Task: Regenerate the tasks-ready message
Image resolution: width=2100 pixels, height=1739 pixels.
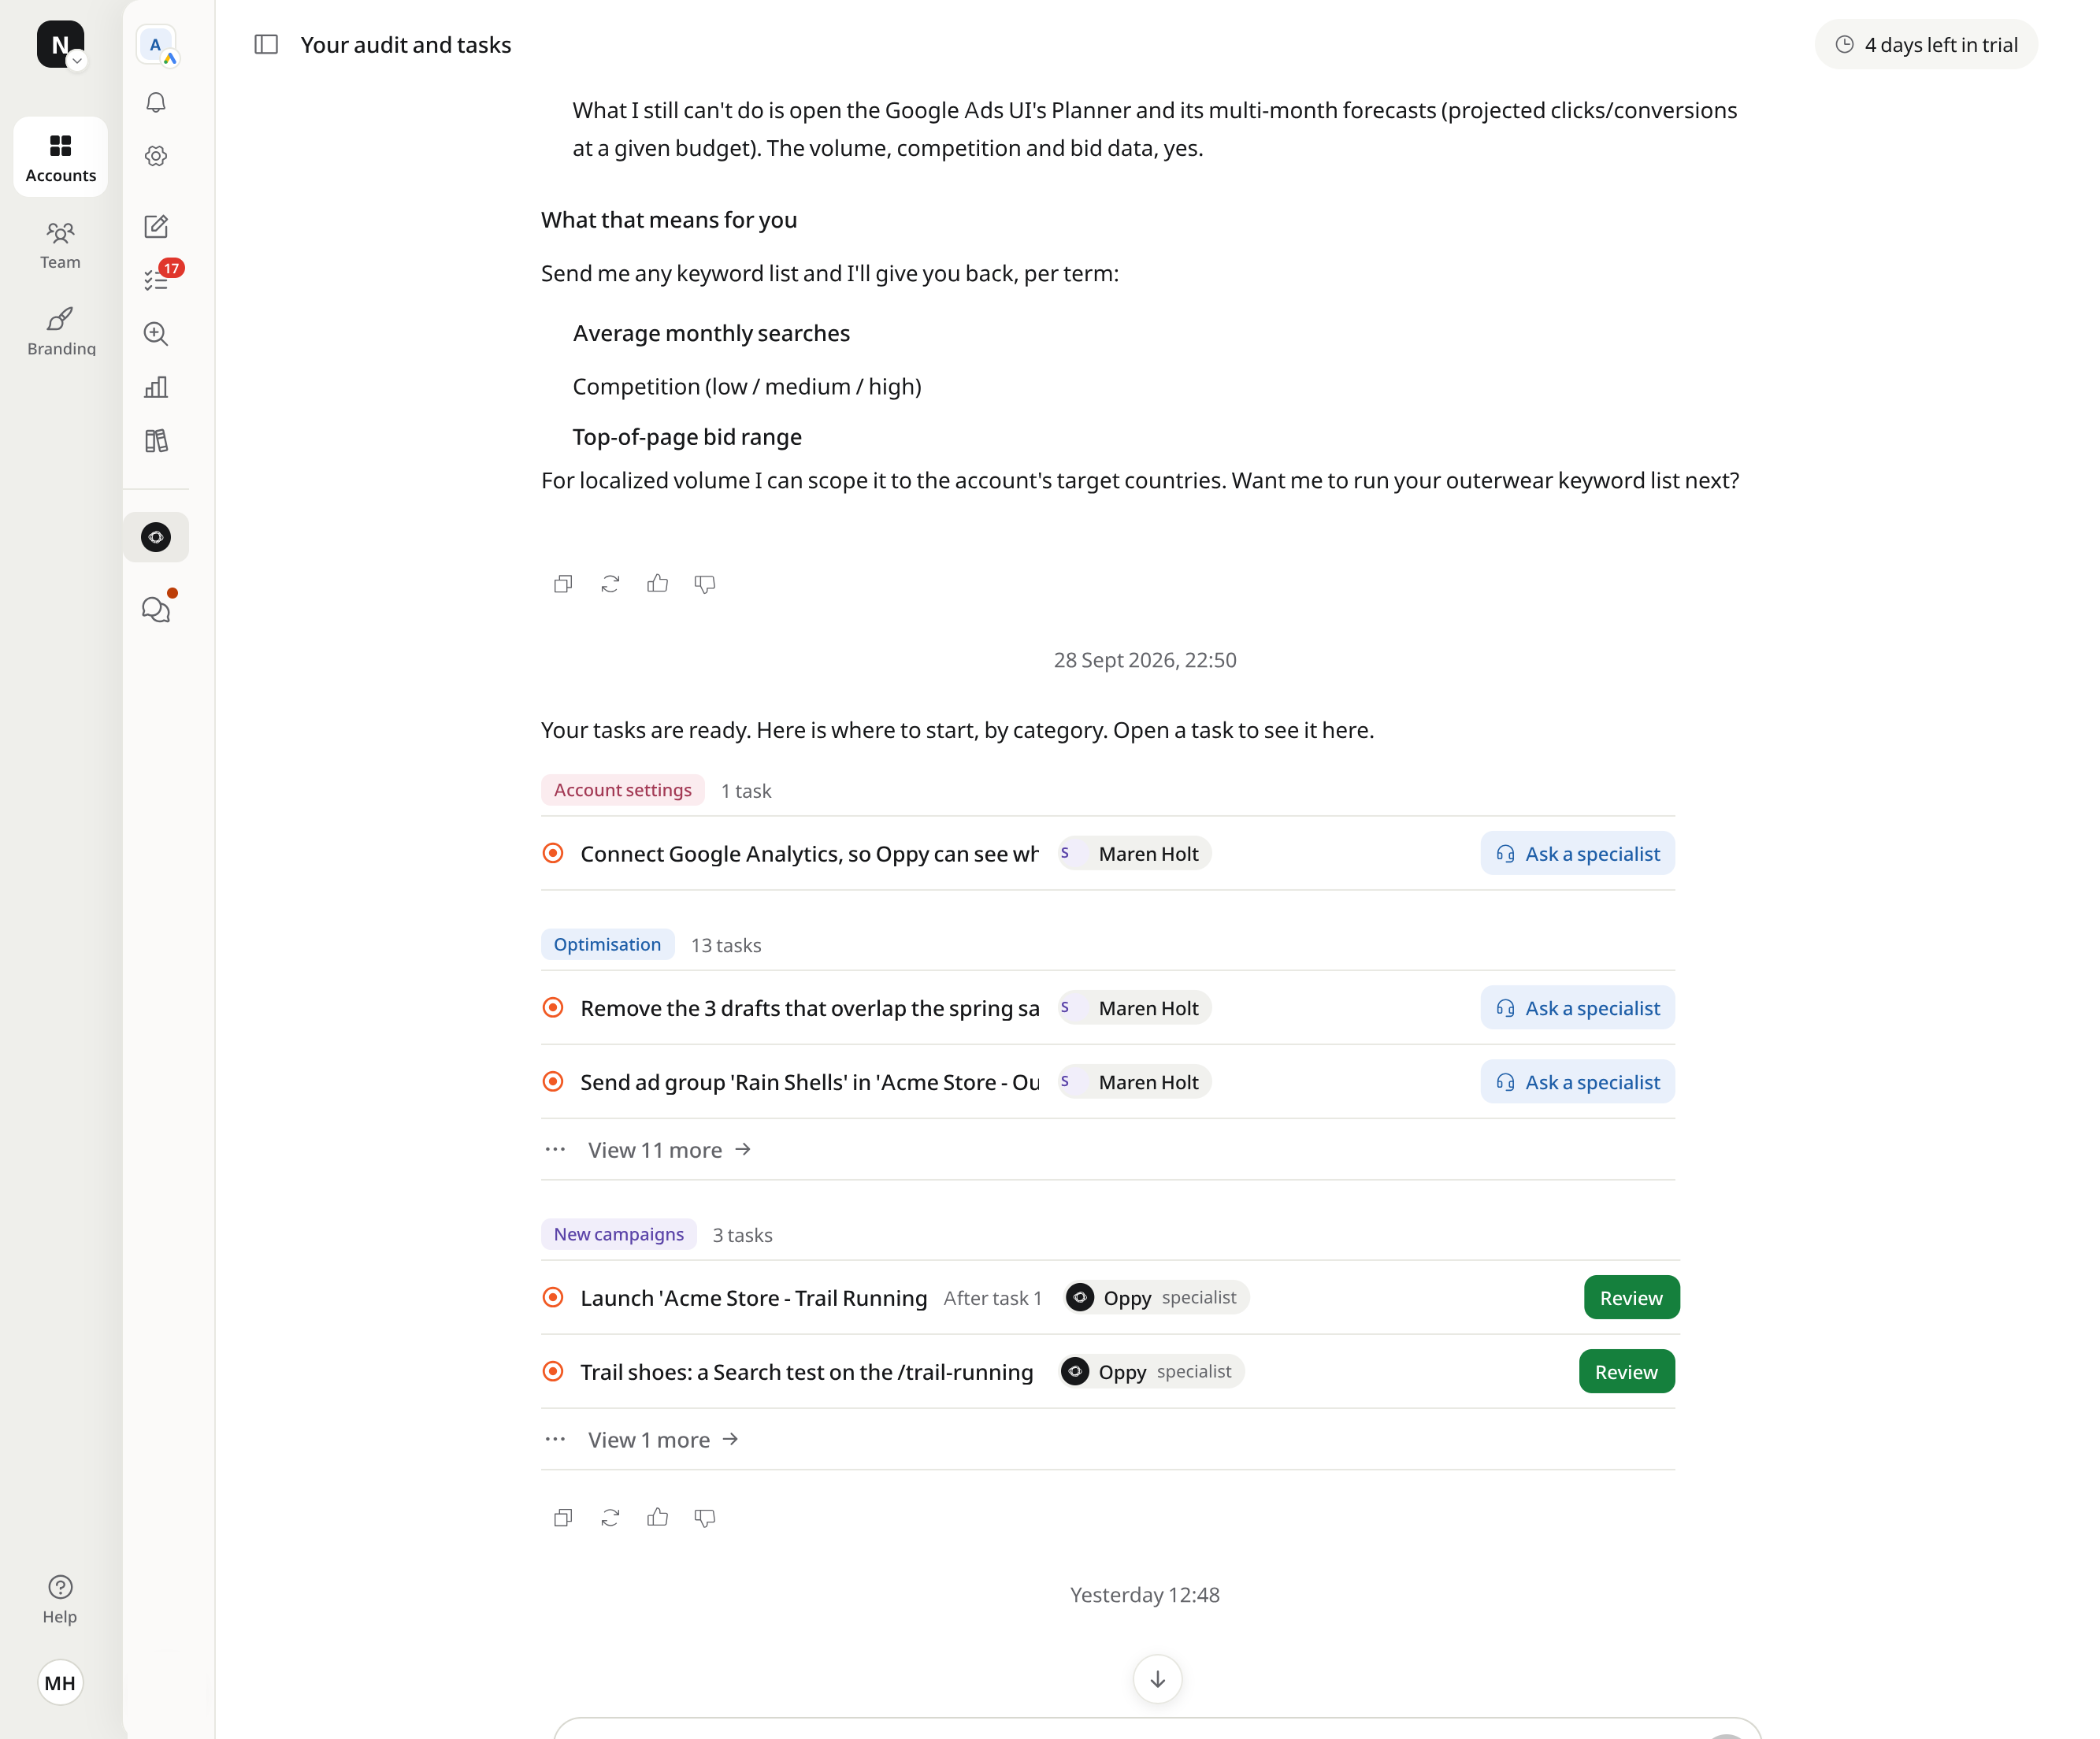Action: [610, 1518]
